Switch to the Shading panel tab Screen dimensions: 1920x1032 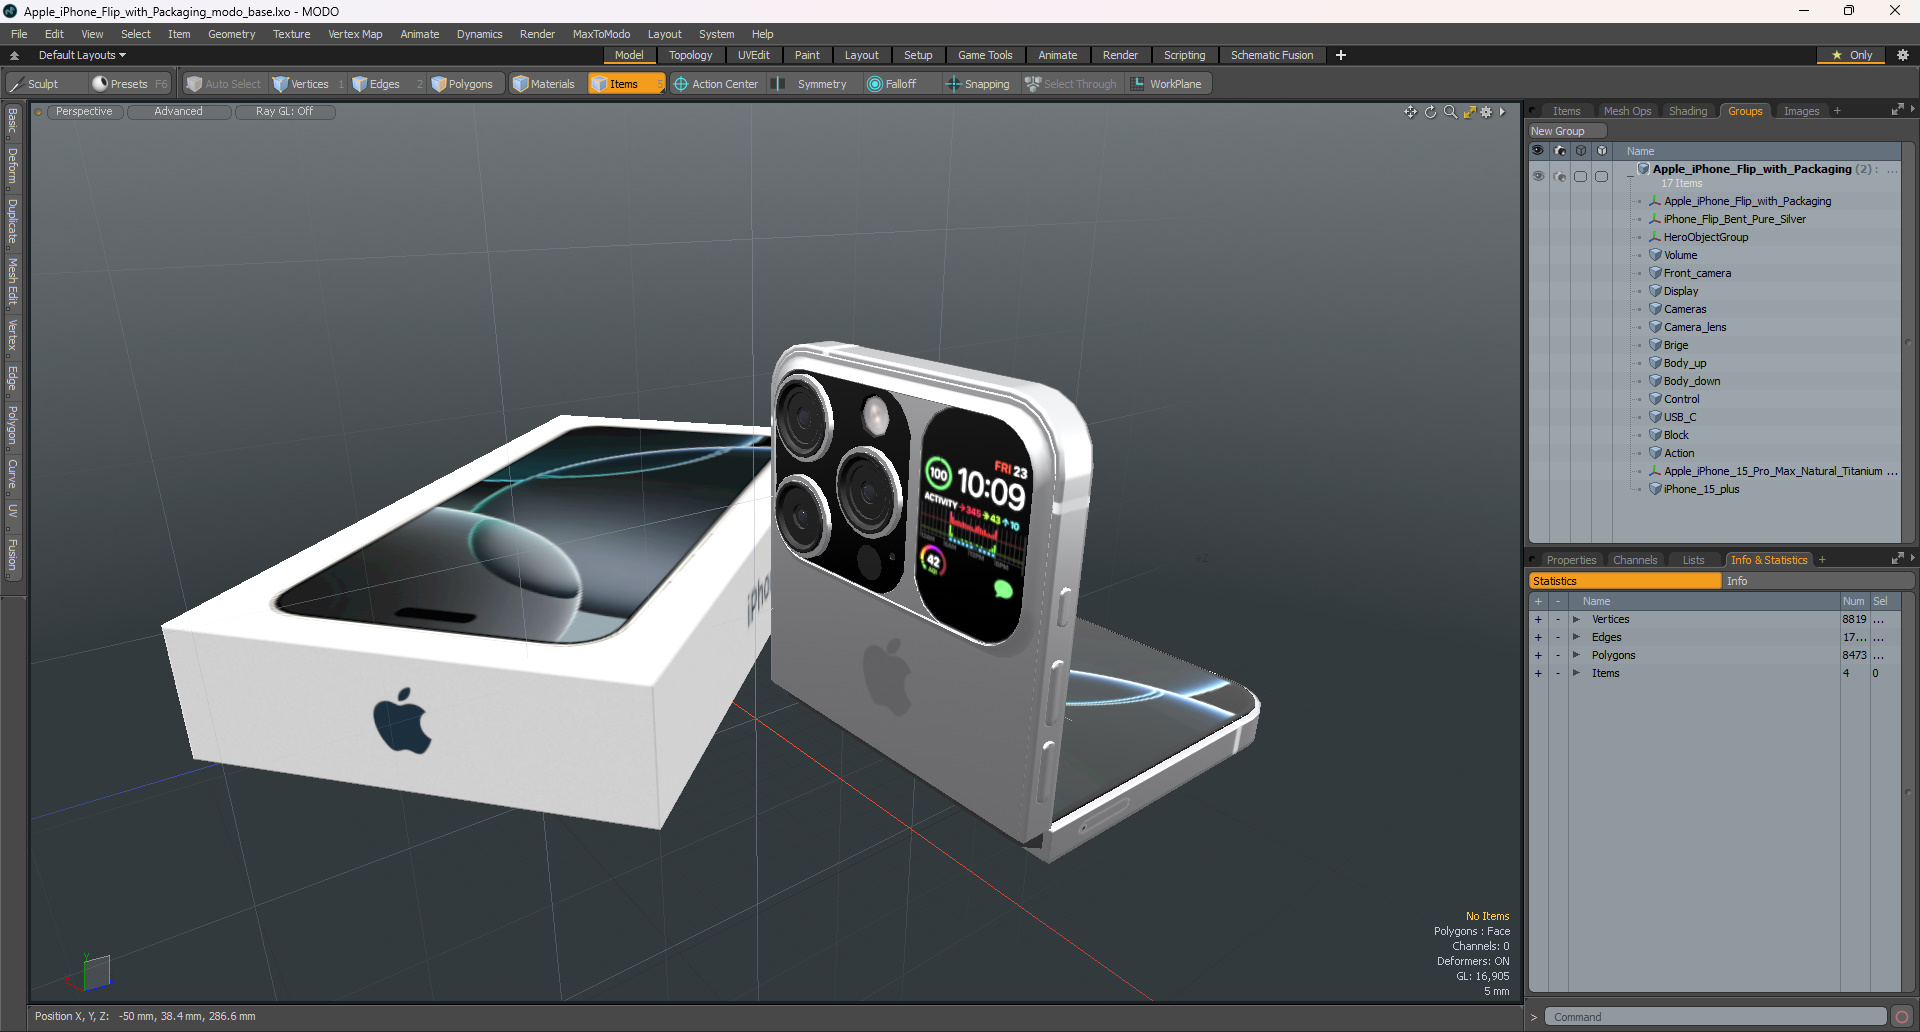[x=1688, y=111]
